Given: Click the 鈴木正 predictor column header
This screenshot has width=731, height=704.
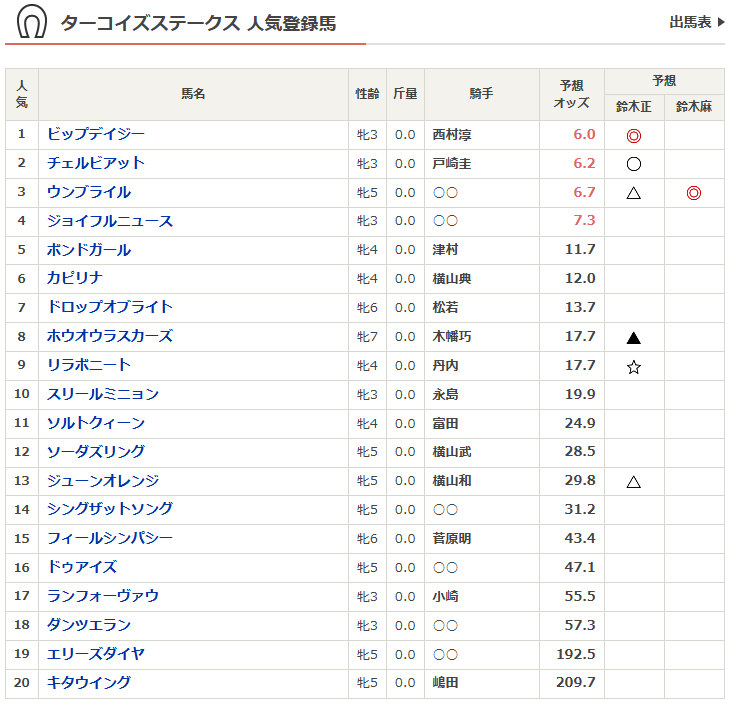Looking at the screenshot, I should (634, 106).
